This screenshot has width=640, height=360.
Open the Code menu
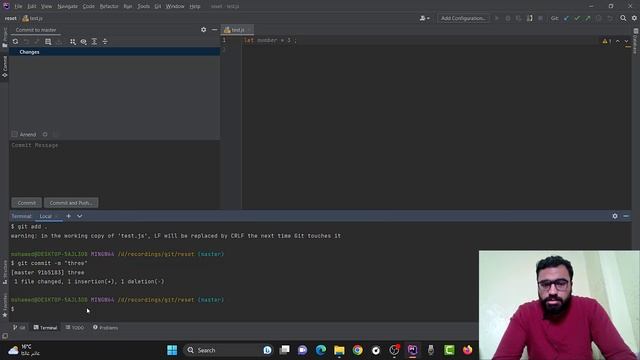tap(89, 6)
